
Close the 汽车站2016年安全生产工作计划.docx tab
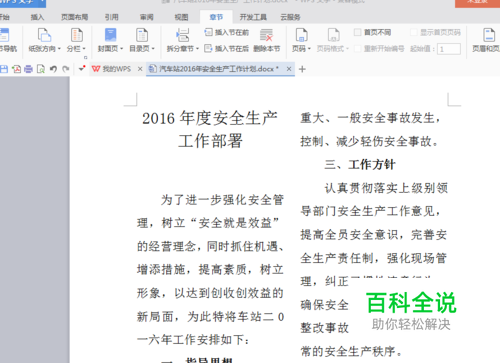[x=289, y=69]
